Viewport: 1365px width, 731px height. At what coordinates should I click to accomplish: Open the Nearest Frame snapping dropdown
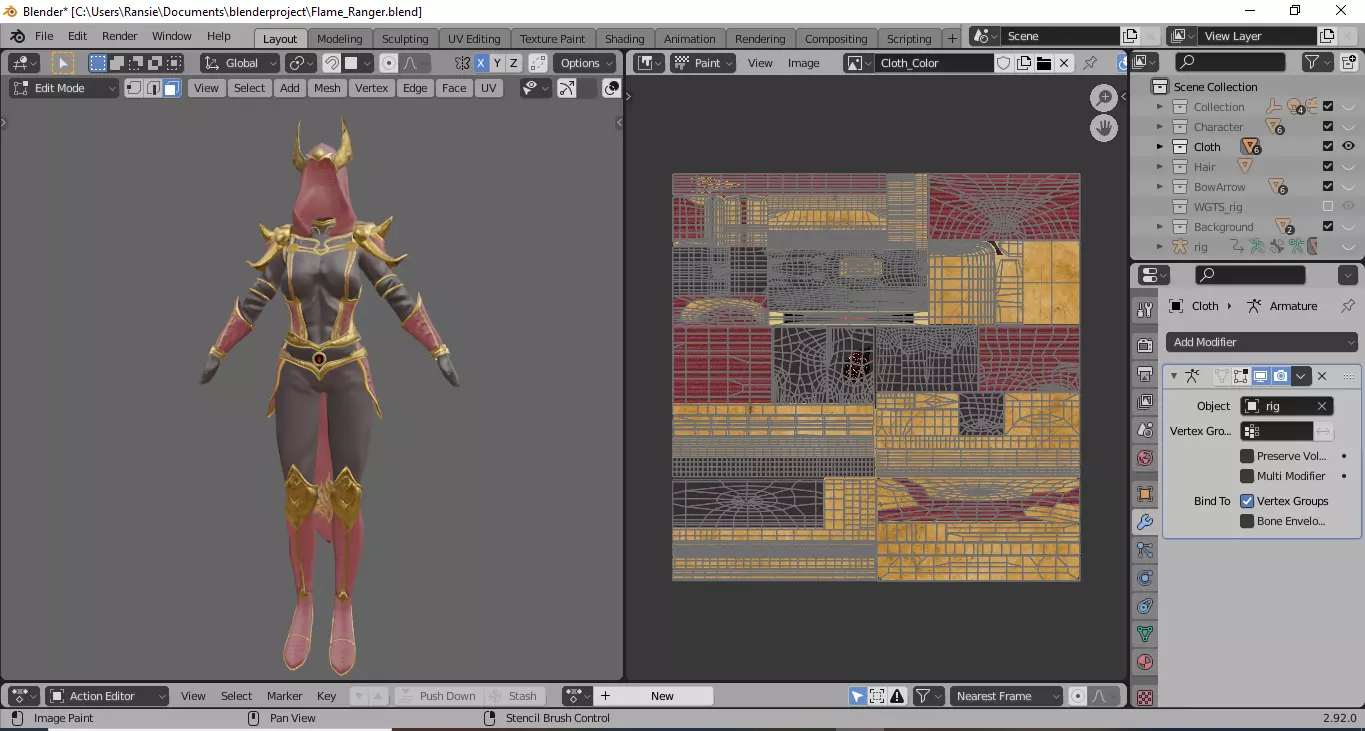(1006, 696)
